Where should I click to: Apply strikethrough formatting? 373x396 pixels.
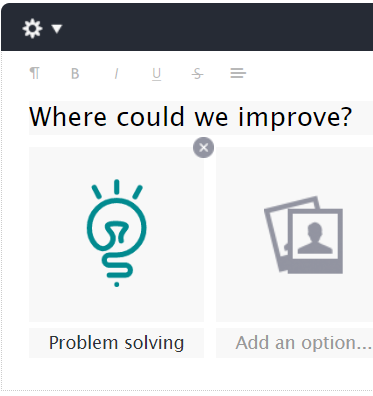(197, 73)
